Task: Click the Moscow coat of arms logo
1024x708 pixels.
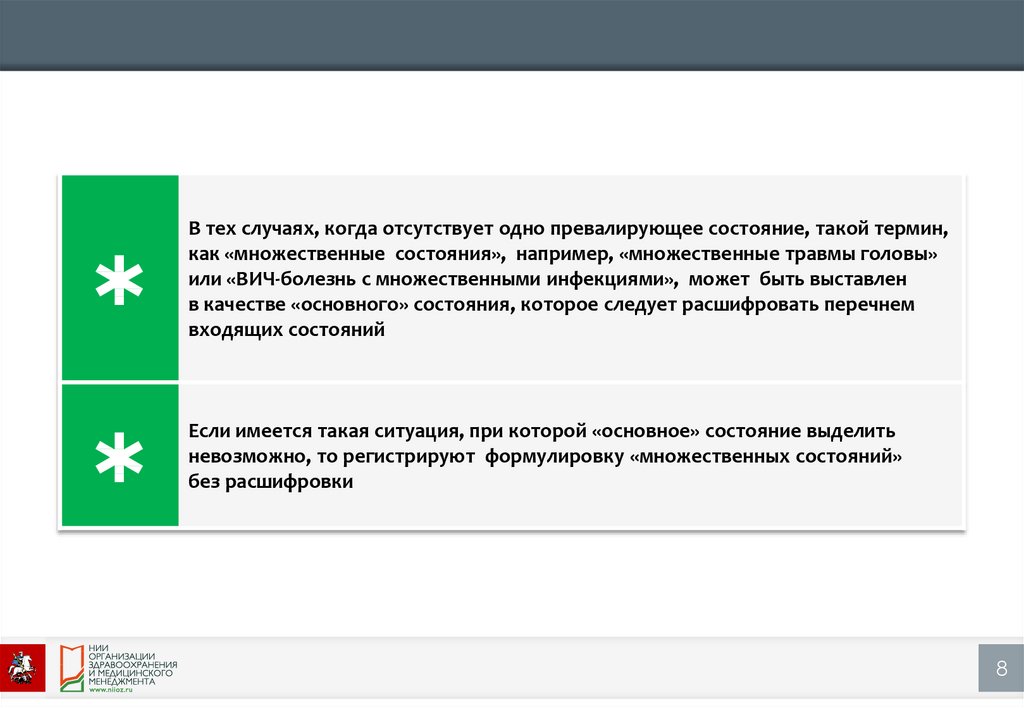Action: [x=21, y=666]
